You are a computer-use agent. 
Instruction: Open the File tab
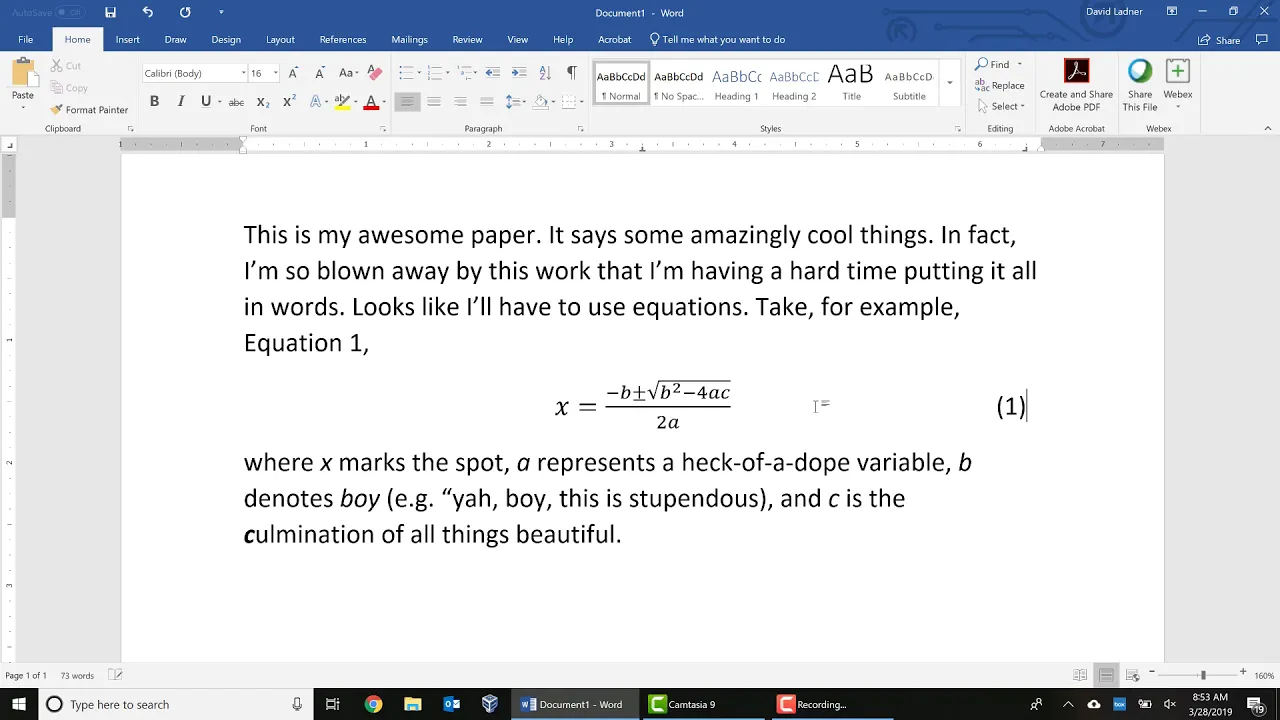pyautogui.click(x=26, y=39)
